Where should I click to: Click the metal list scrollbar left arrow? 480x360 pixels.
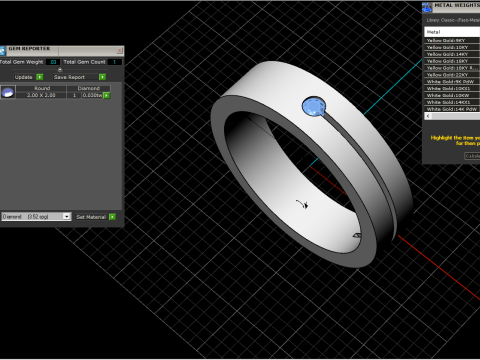coord(428,116)
